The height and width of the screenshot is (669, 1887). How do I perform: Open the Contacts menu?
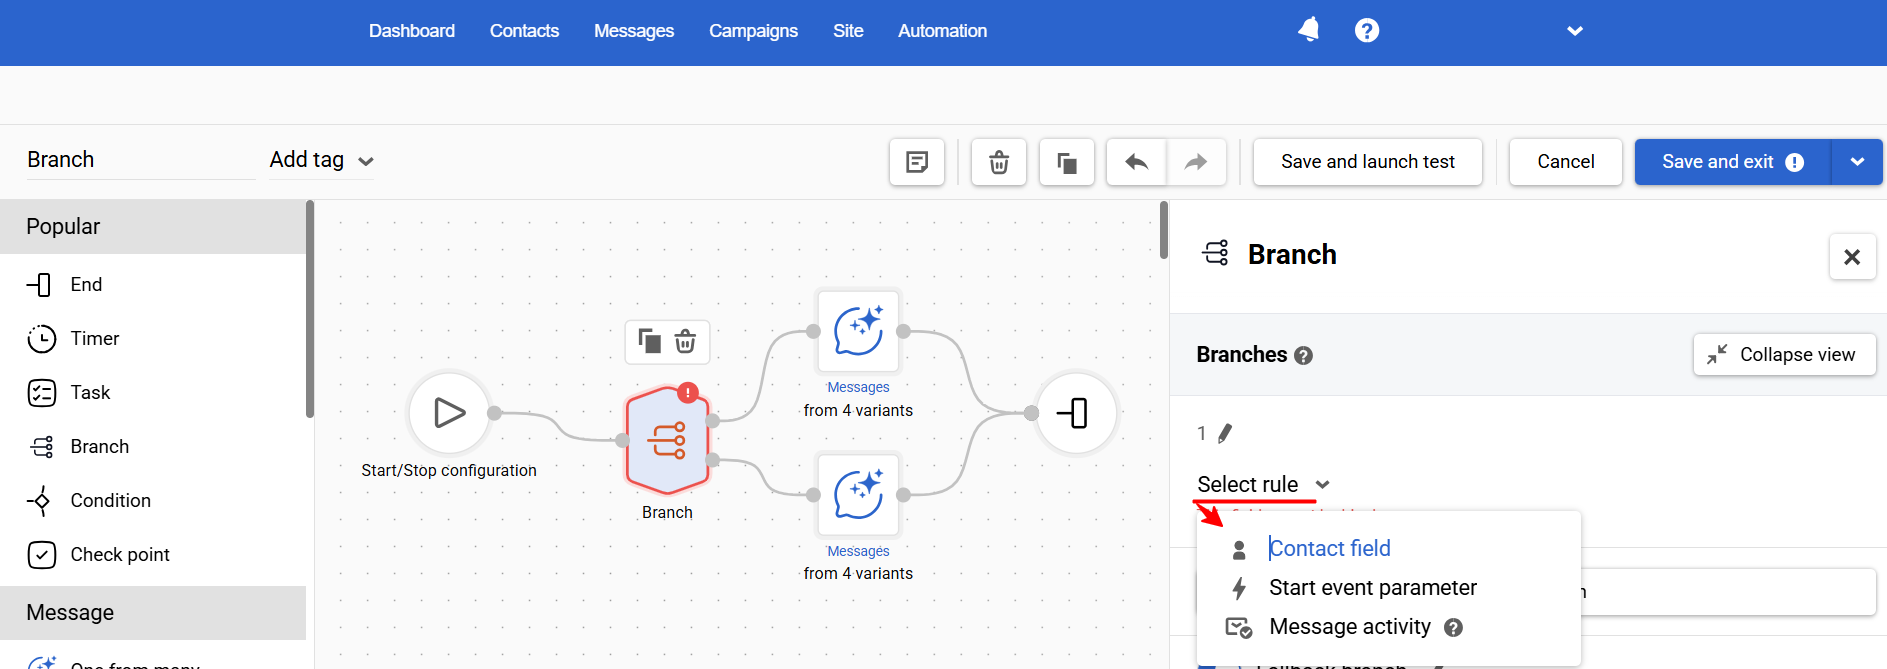point(524,31)
